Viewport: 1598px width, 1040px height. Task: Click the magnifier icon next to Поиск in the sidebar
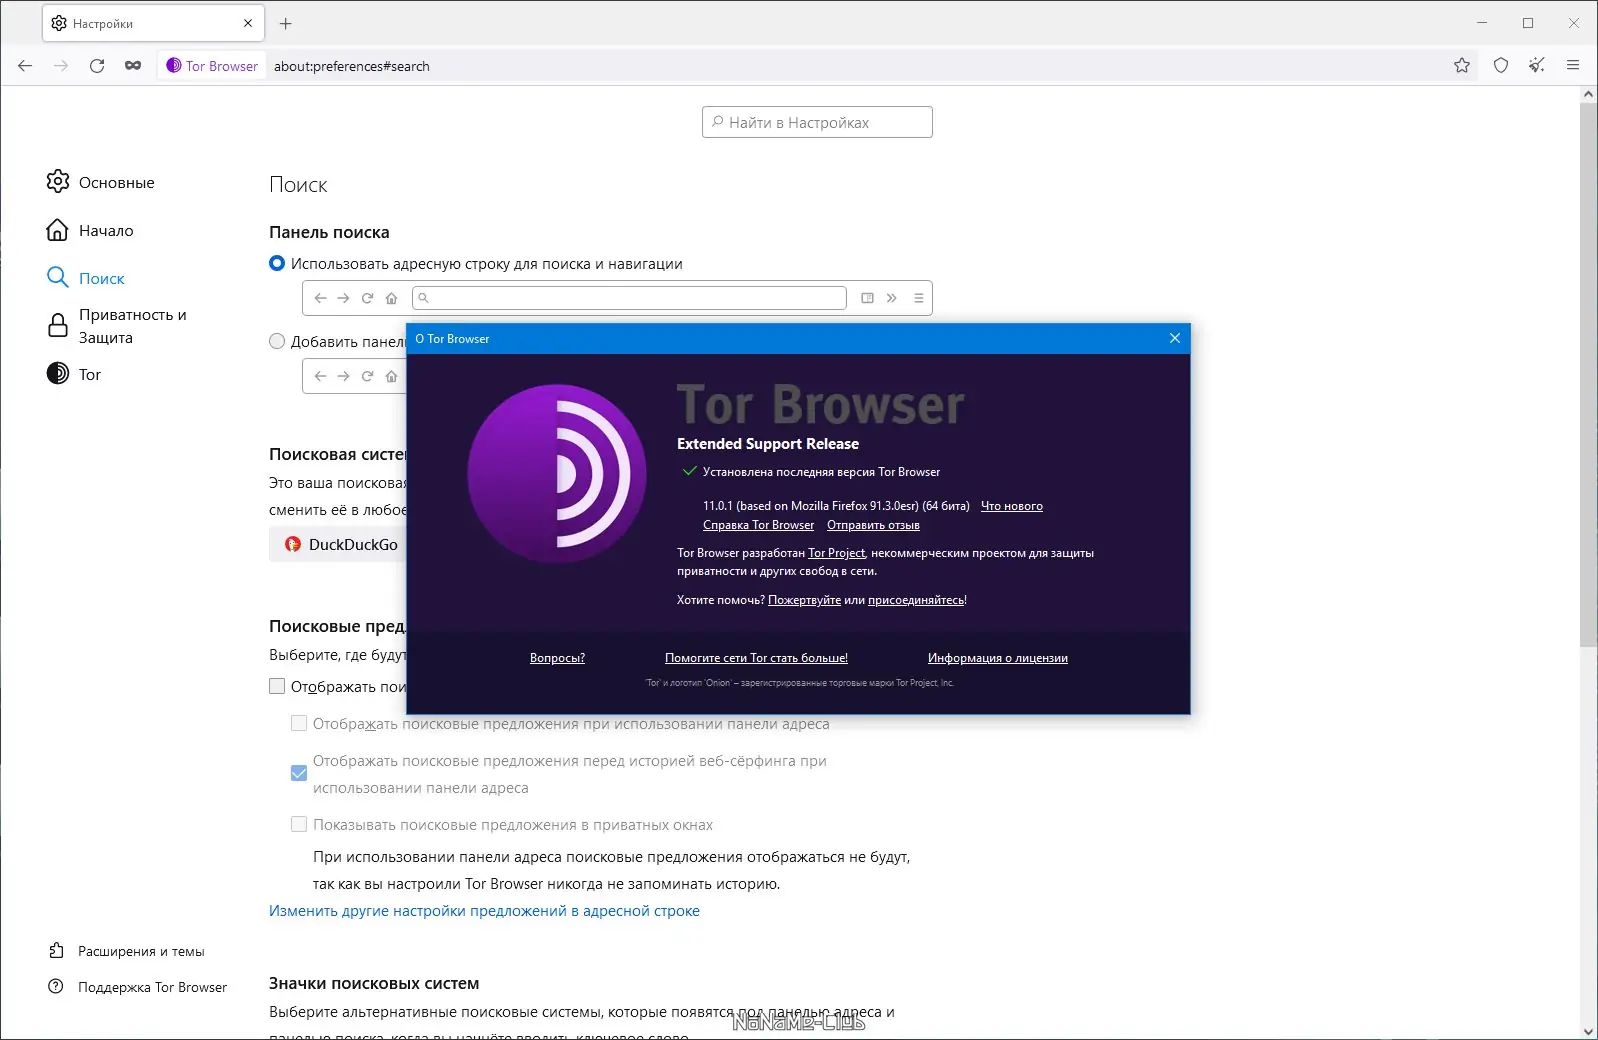pyautogui.click(x=58, y=278)
